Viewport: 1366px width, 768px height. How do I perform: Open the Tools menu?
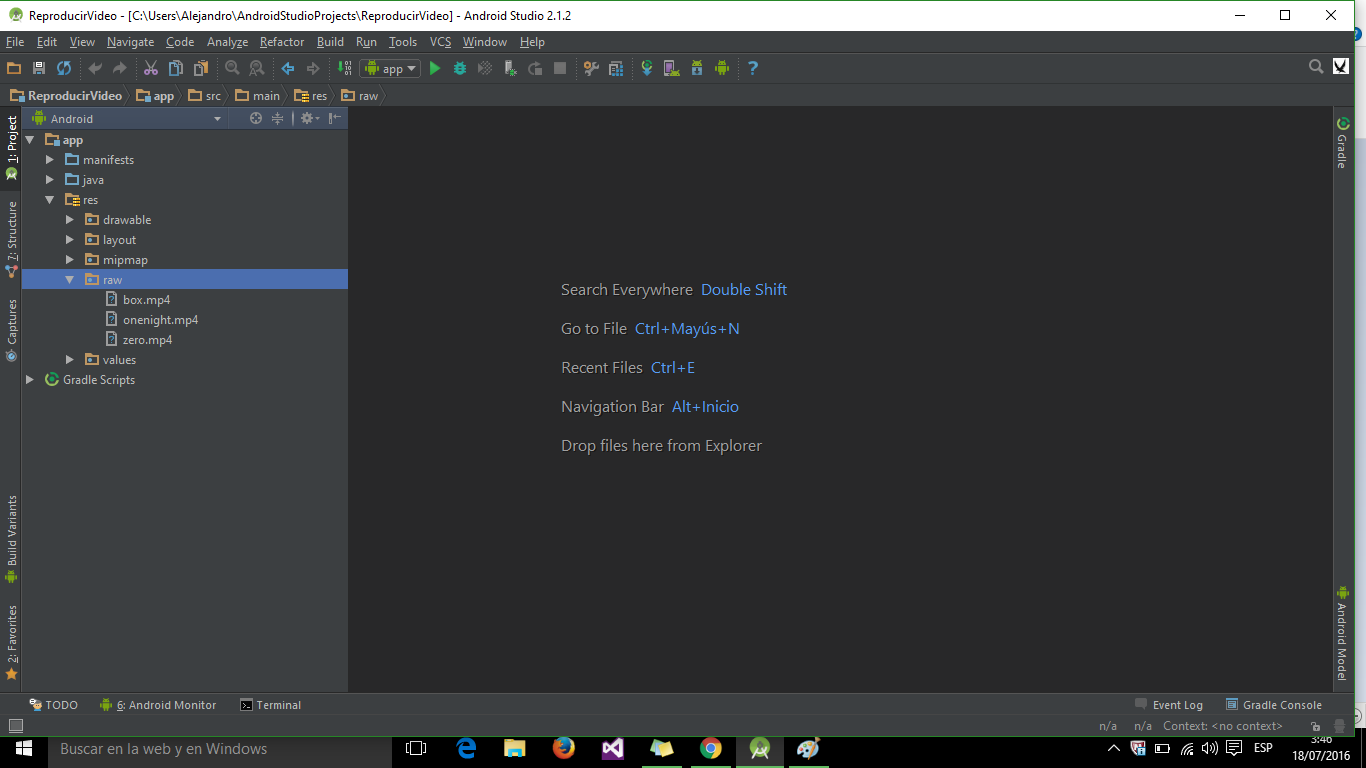coord(403,42)
